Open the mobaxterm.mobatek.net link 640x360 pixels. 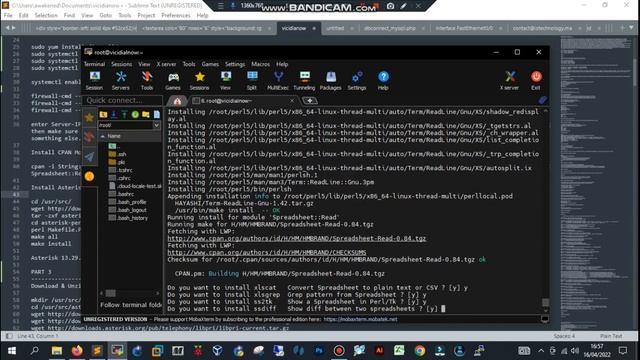click(360, 319)
